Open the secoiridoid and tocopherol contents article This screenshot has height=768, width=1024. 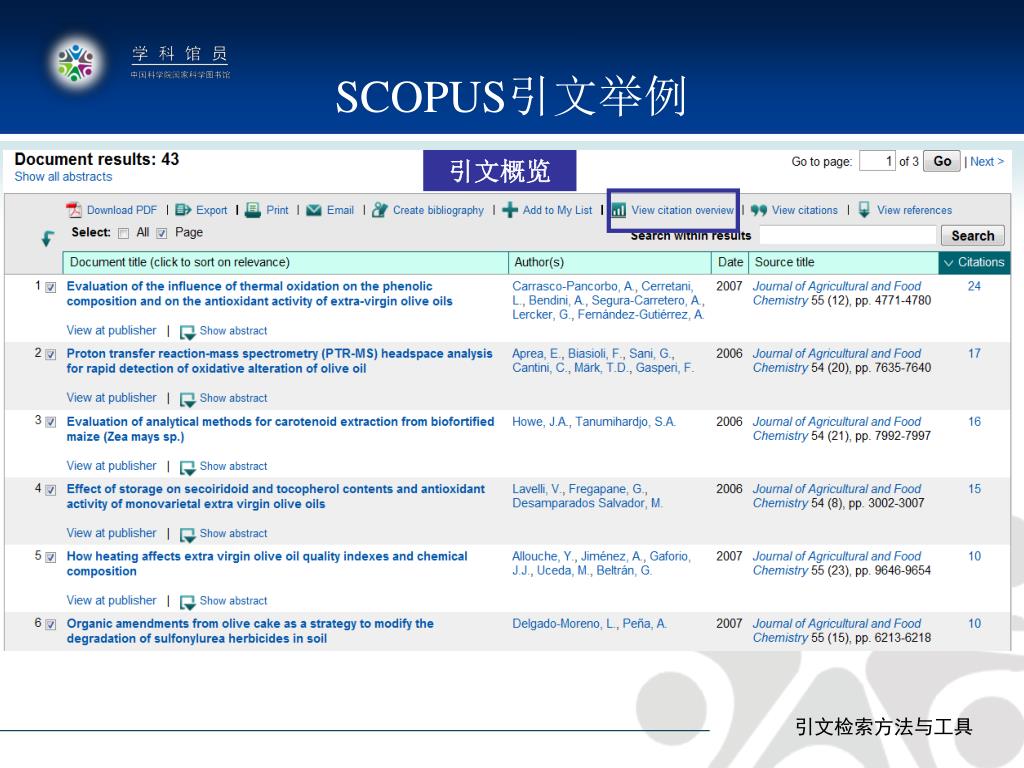click(x=276, y=496)
